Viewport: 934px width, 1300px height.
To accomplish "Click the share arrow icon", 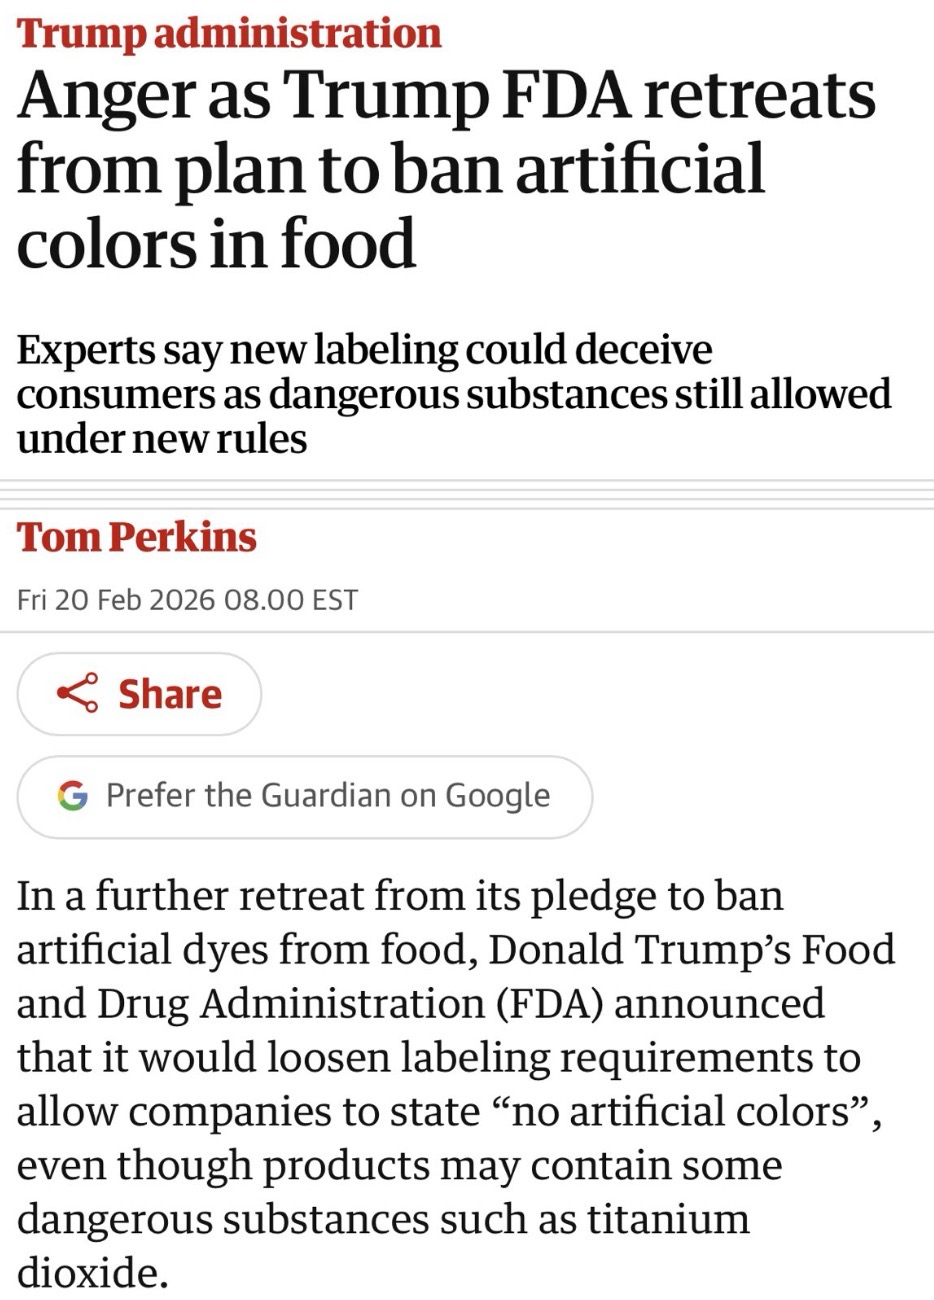I will click(78, 694).
